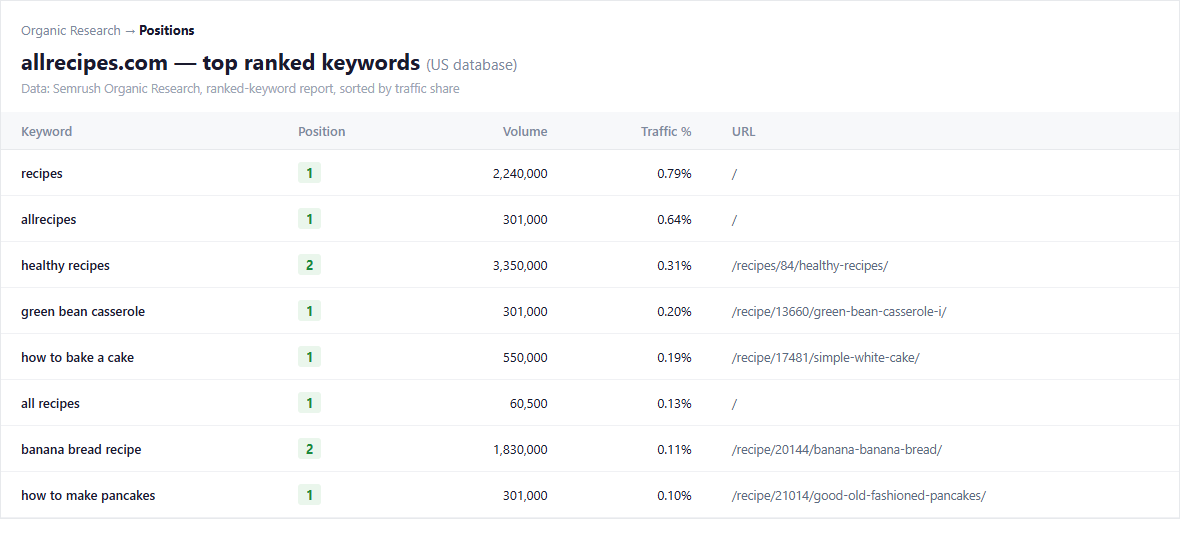Select the 'banana bread recipe' keyword
The height and width of the screenshot is (560, 1180).
81,449
